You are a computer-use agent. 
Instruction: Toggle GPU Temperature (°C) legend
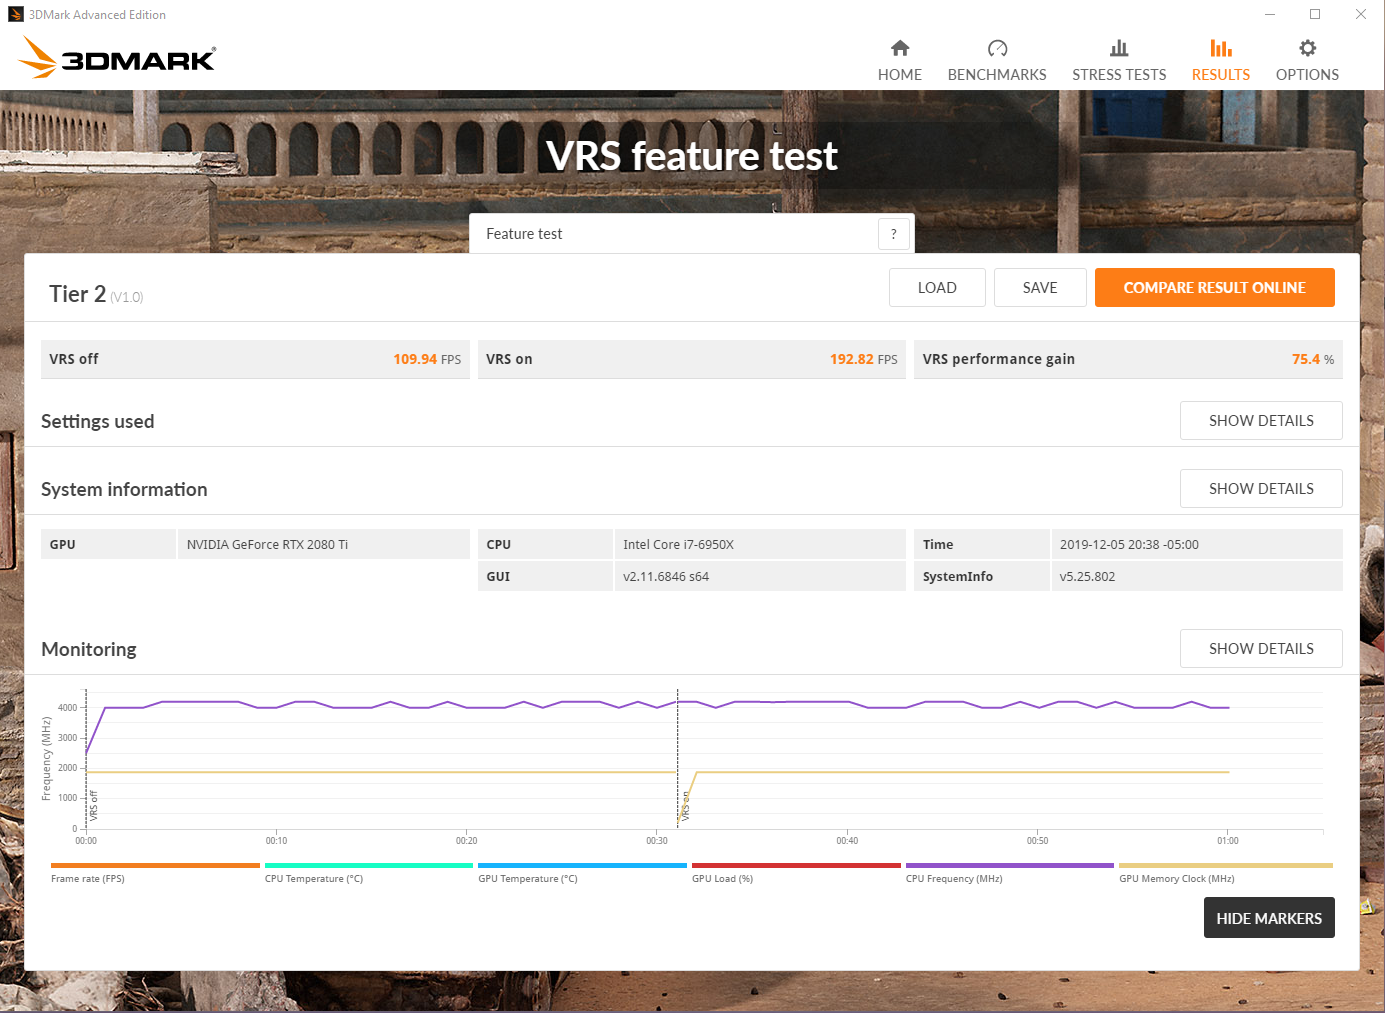coord(582,872)
